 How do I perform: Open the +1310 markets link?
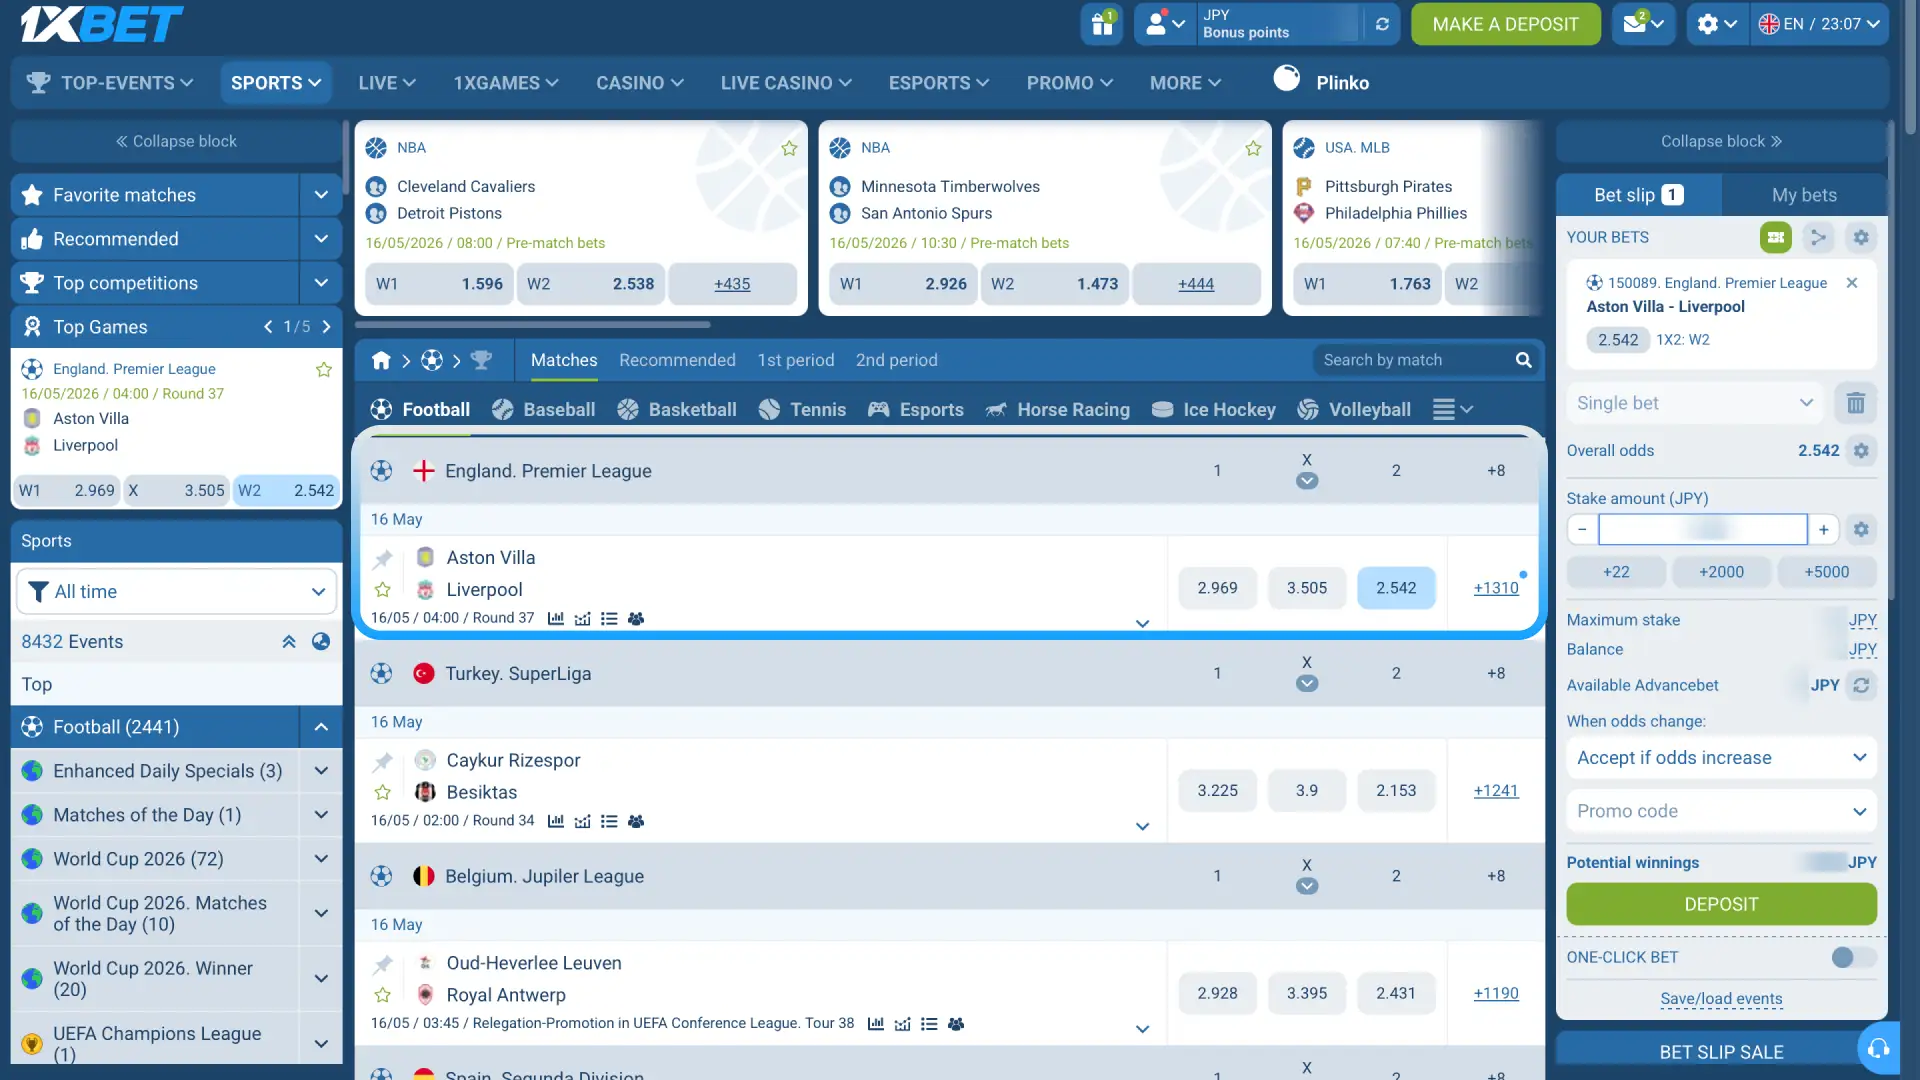point(1496,588)
